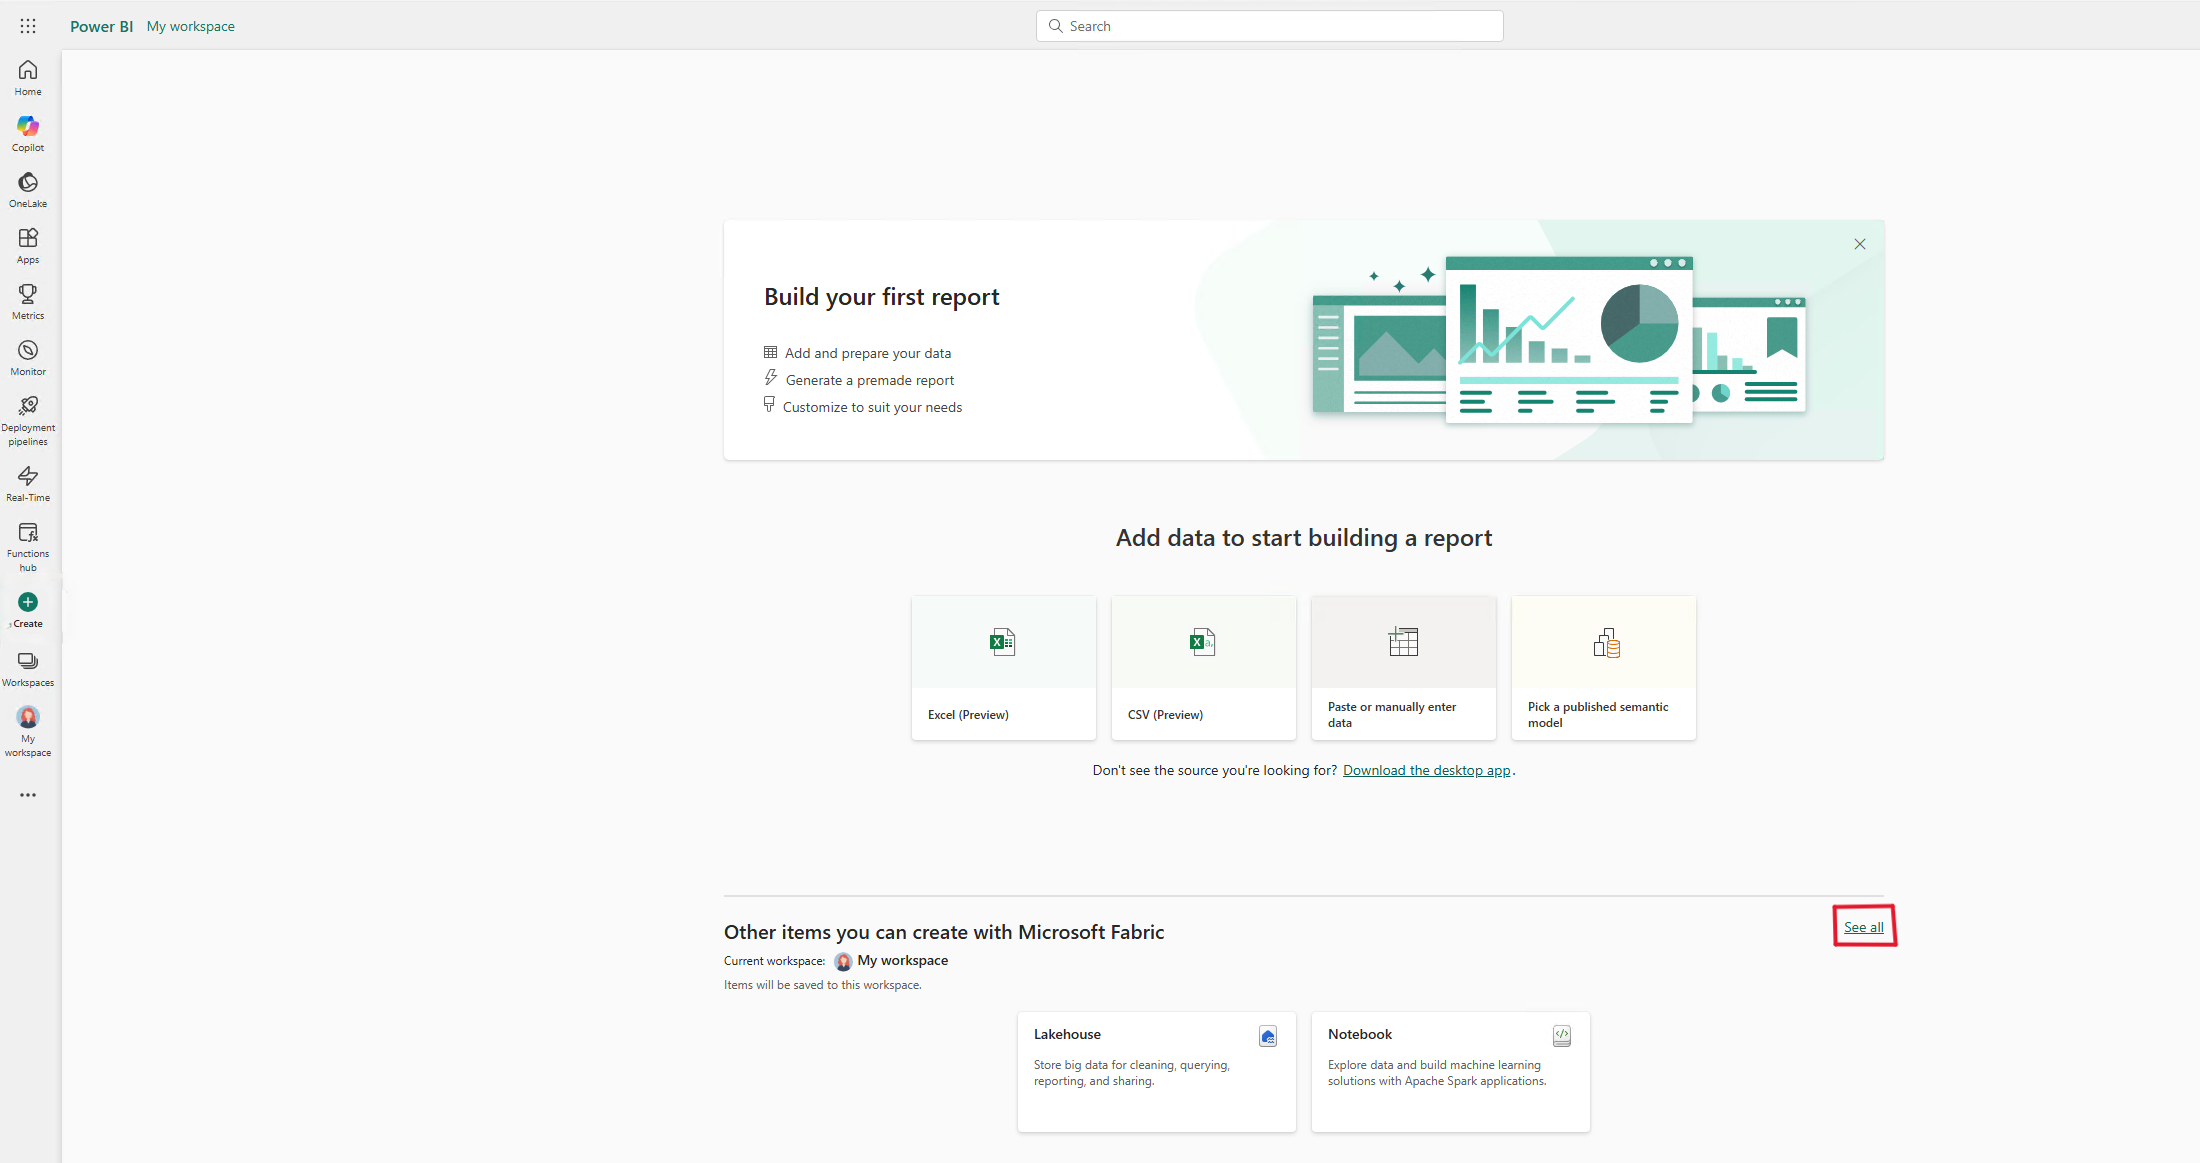This screenshot has height=1163, width=2200.
Task: Expand My workspace dropdown in header
Action: pos(189,26)
